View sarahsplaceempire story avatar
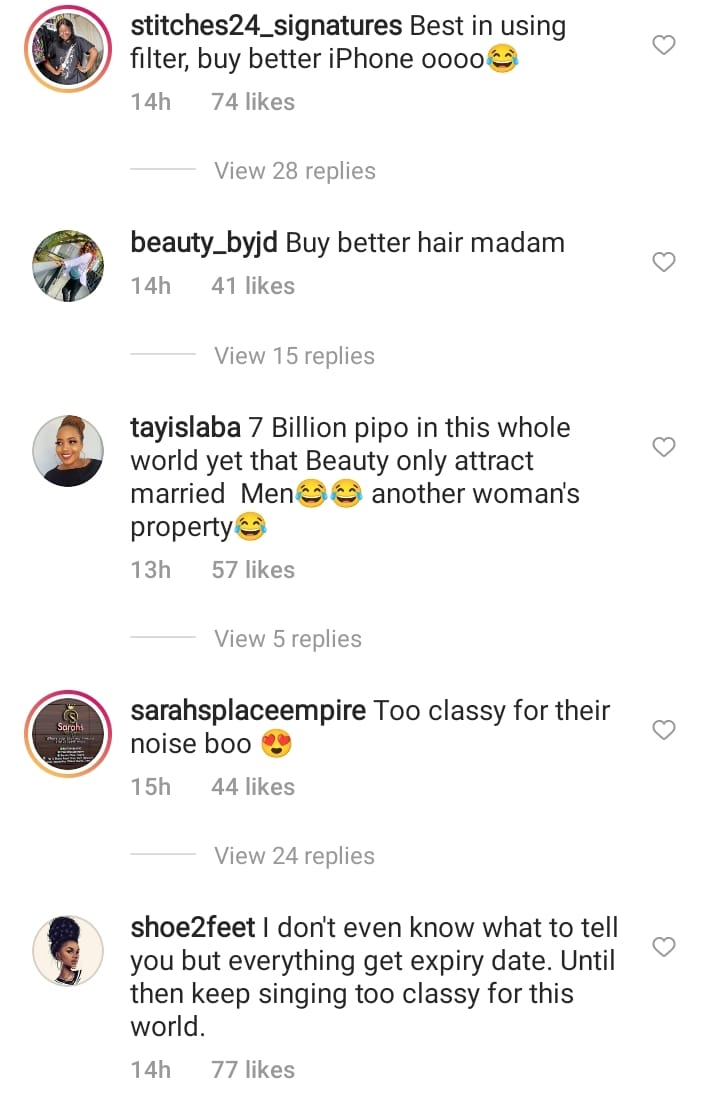Viewport: 720px width, 1110px height. [x=68, y=734]
